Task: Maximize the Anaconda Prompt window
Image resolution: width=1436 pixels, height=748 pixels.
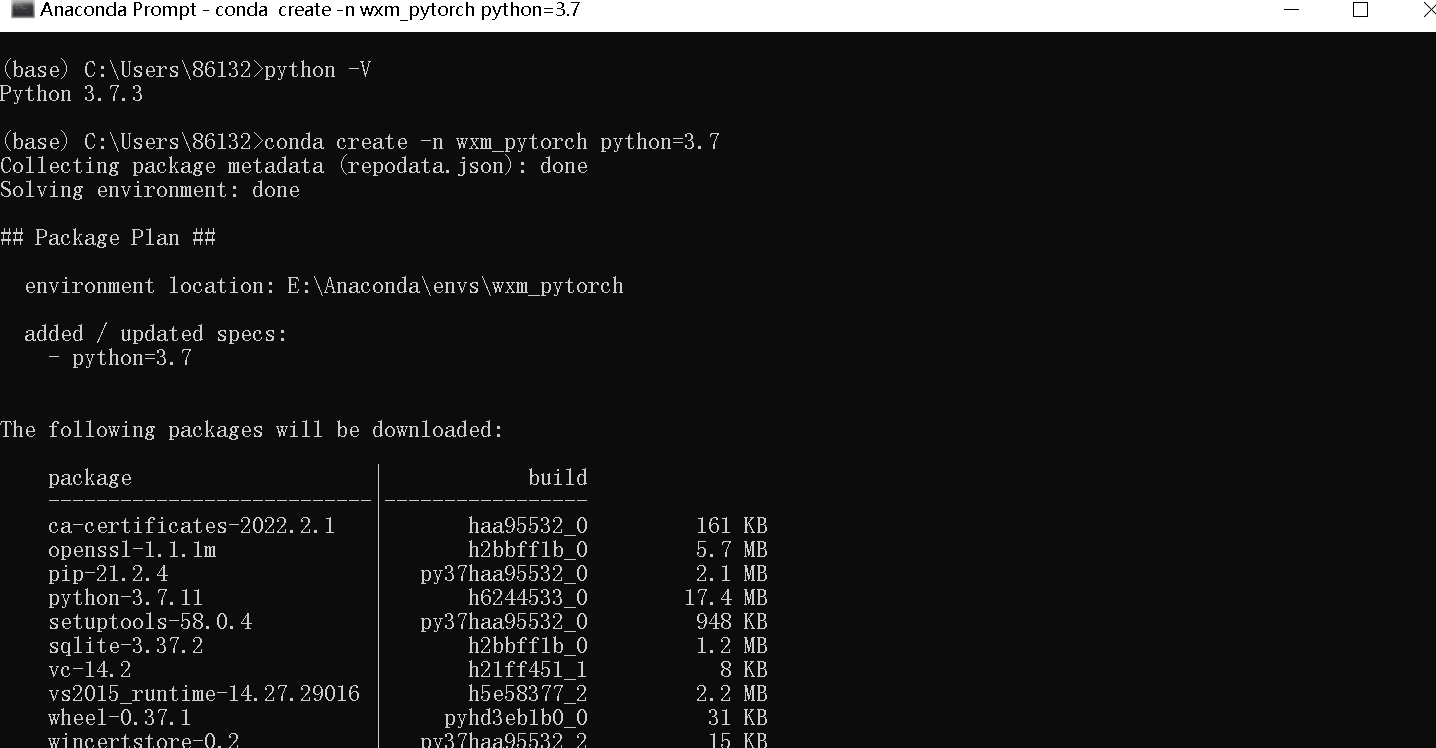Action: 1360,10
